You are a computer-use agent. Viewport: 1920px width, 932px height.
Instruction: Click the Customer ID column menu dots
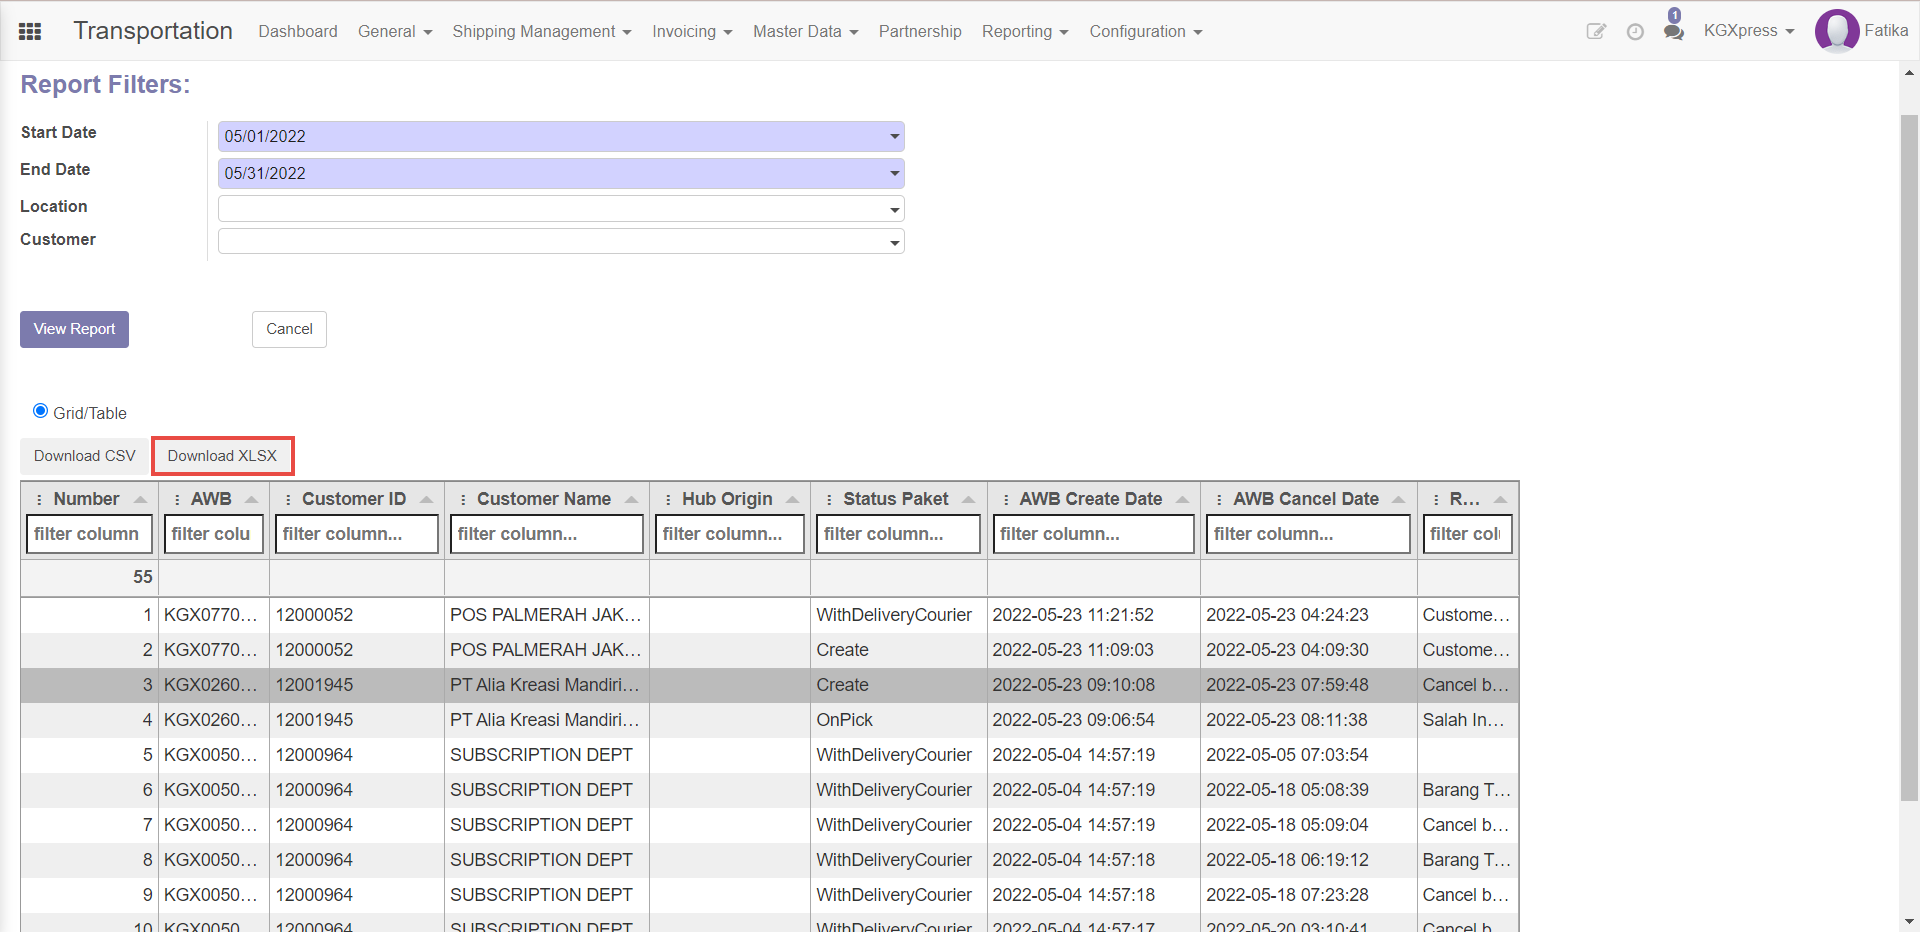288,499
